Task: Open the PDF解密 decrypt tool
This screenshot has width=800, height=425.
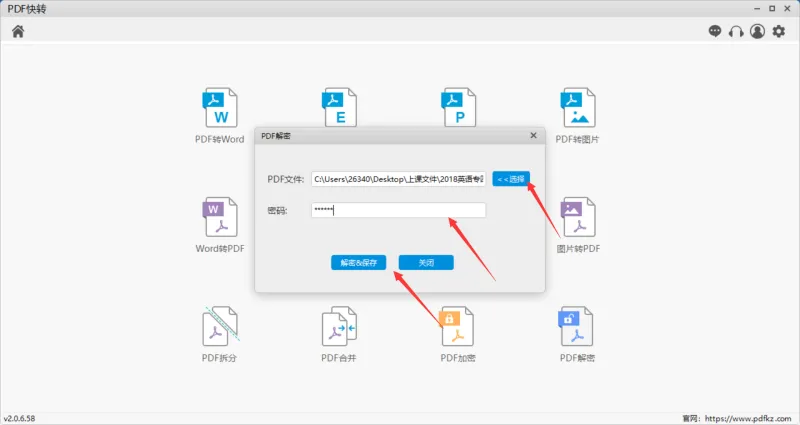Action: point(577,334)
